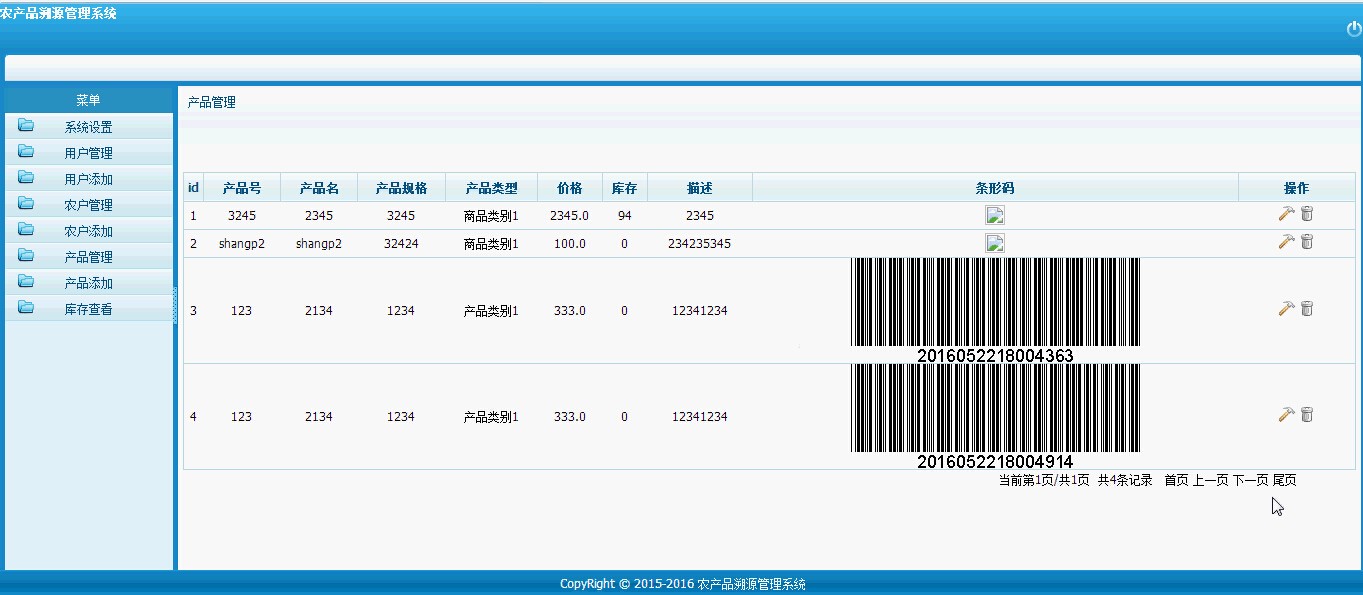This screenshot has height=595, width=1363.
Task: Click the 产品规格 column header
Action: tap(401, 188)
